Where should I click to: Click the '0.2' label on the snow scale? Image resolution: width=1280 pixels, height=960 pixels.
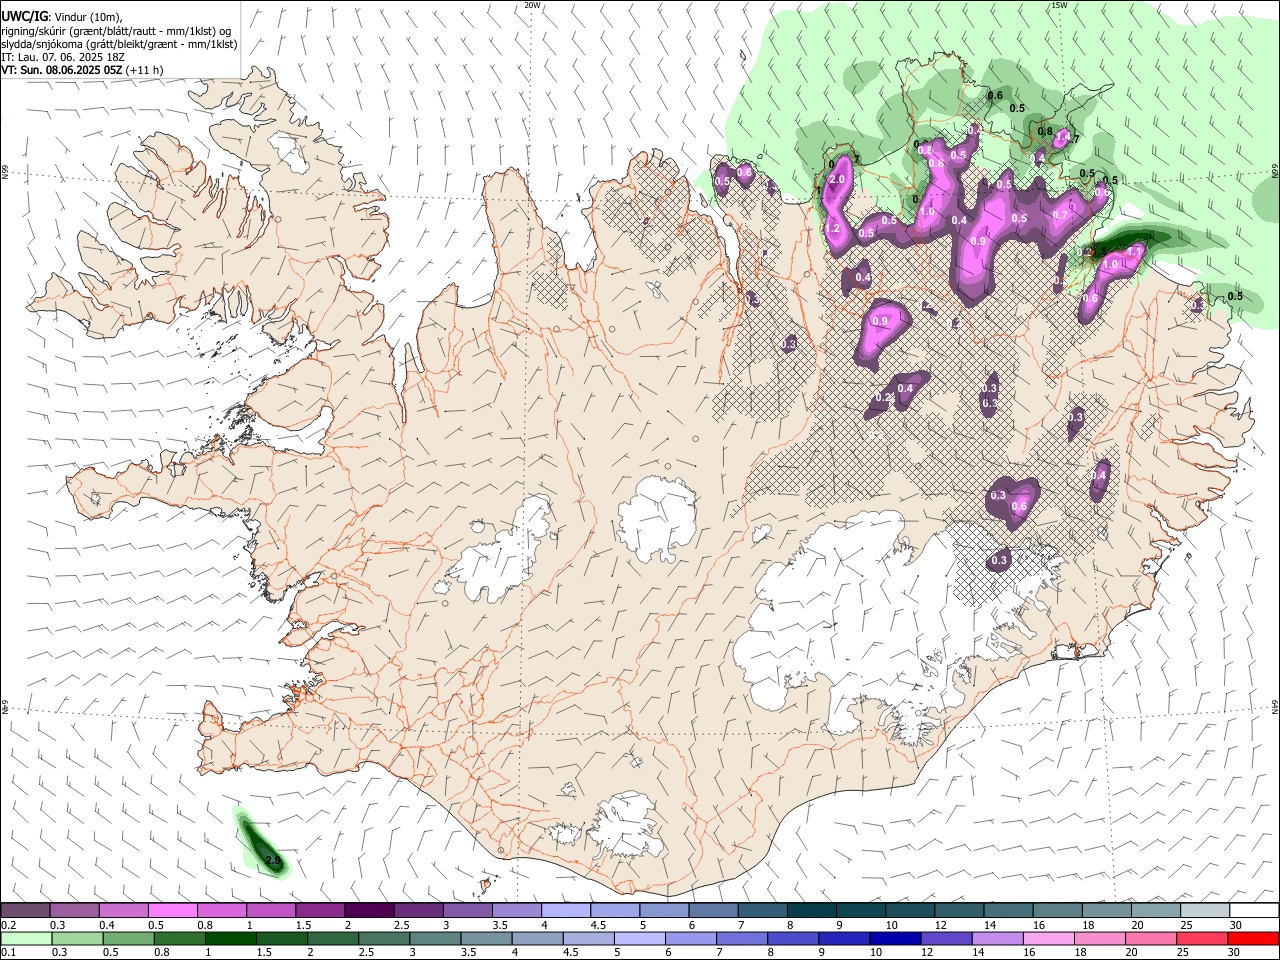coord(8,924)
